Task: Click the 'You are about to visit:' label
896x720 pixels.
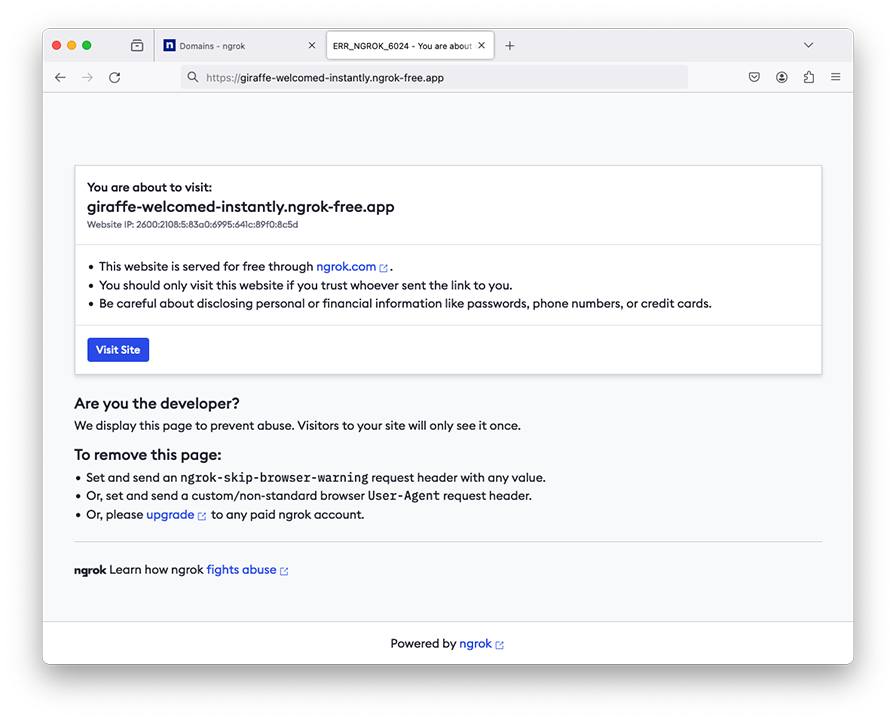Action: (x=149, y=187)
